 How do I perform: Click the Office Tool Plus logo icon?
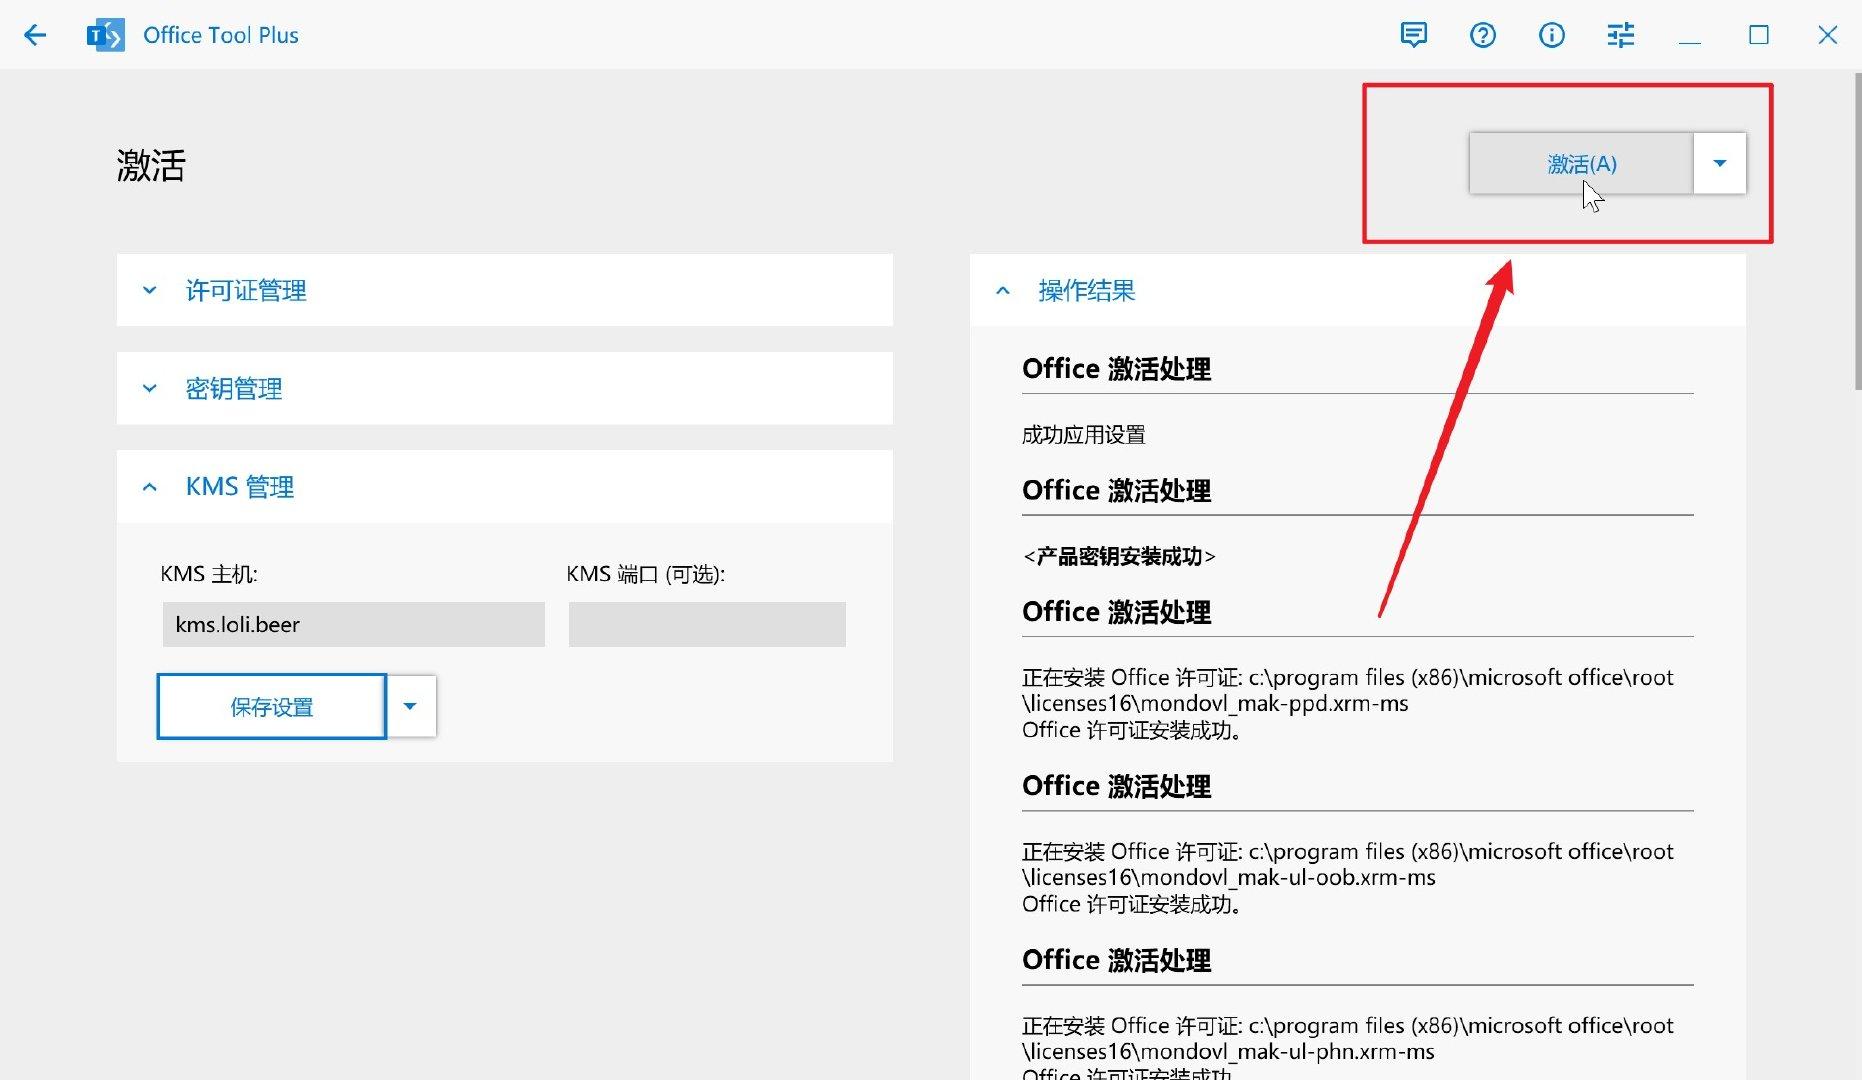point(106,35)
